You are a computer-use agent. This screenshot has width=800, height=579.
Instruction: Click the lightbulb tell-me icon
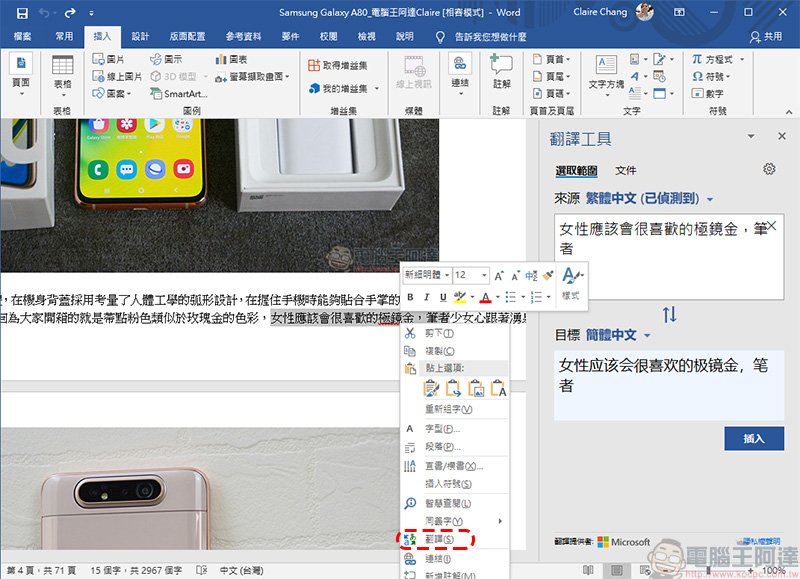tap(440, 37)
